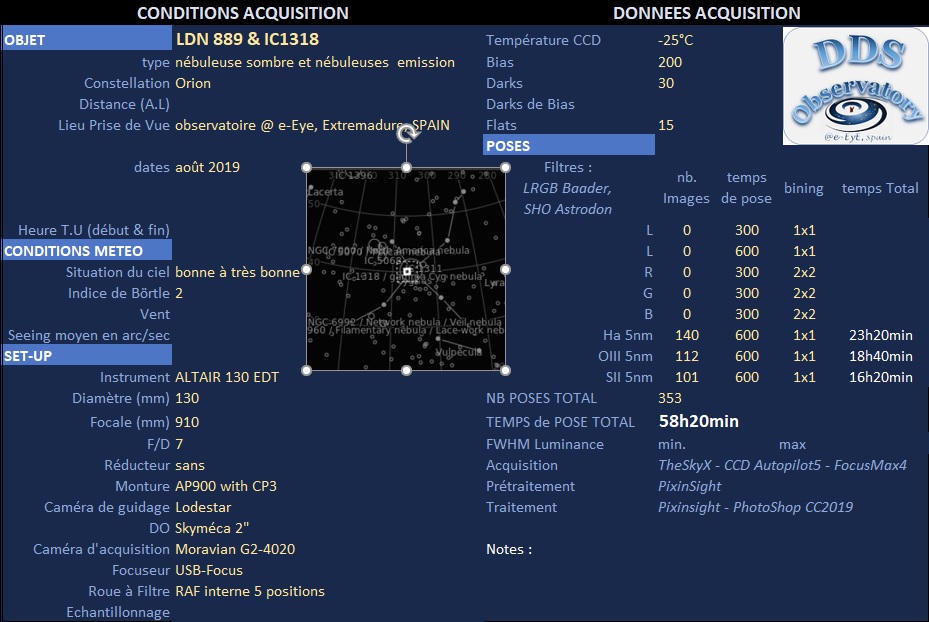Select the Ha 5nm image count 140
The height and width of the screenshot is (622, 929).
pyautogui.click(x=687, y=335)
